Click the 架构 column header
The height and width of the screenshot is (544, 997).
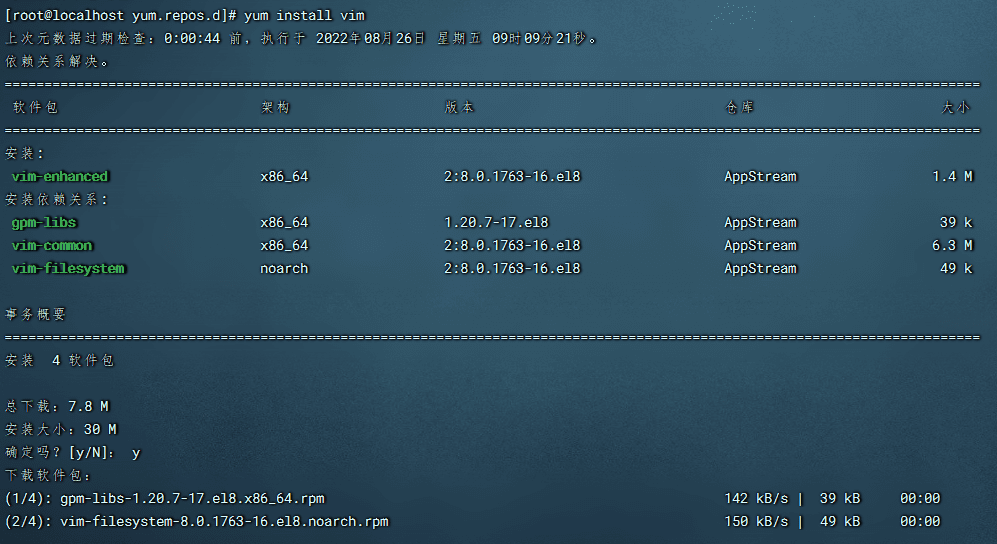(275, 107)
